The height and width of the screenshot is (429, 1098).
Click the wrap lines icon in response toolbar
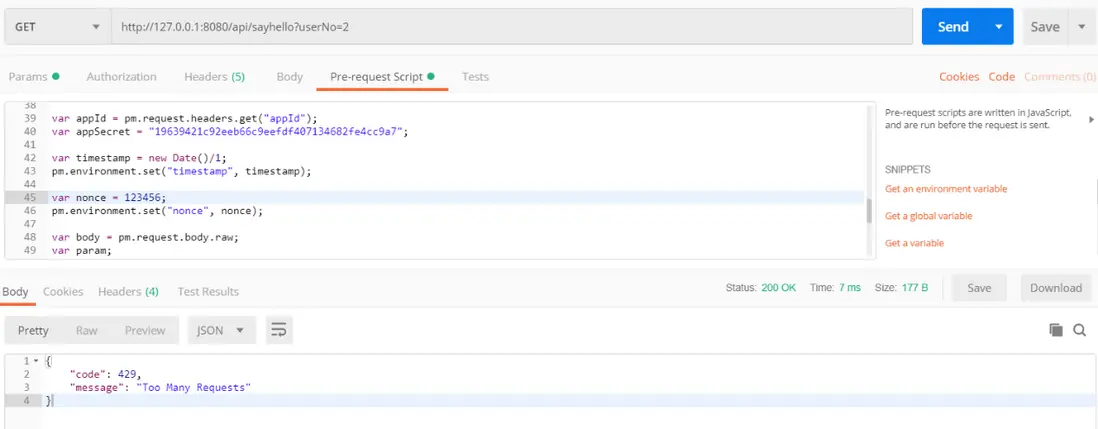[279, 330]
